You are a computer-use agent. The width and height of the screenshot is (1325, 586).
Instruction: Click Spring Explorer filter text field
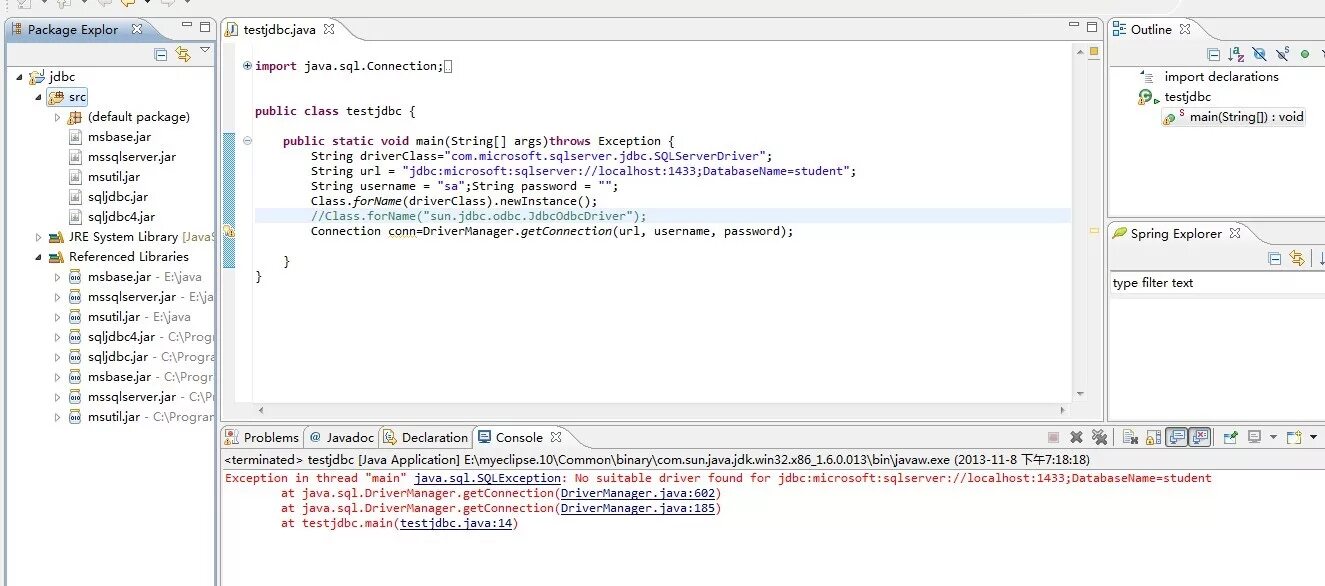(x=1217, y=283)
